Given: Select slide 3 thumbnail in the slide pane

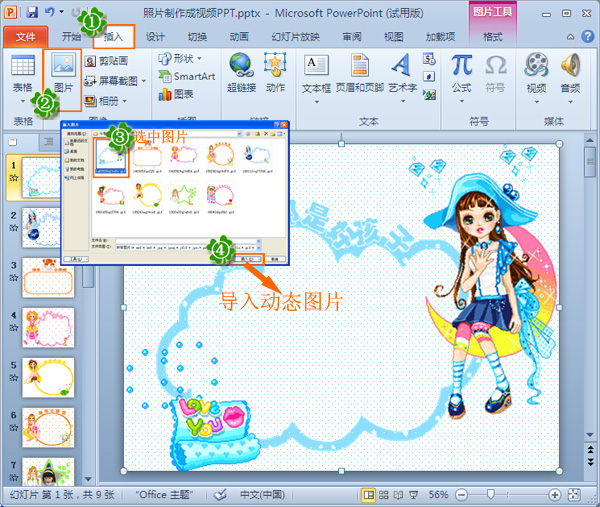Looking at the screenshot, I should pyautogui.click(x=48, y=277).
